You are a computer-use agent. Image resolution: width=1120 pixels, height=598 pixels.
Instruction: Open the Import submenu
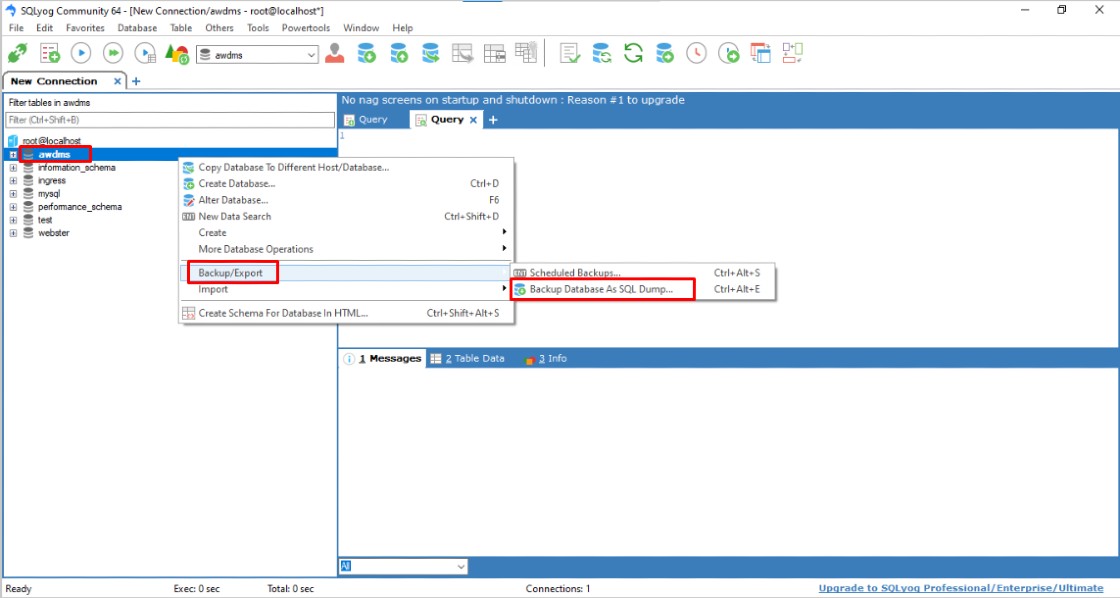click(x=345, y=289)
